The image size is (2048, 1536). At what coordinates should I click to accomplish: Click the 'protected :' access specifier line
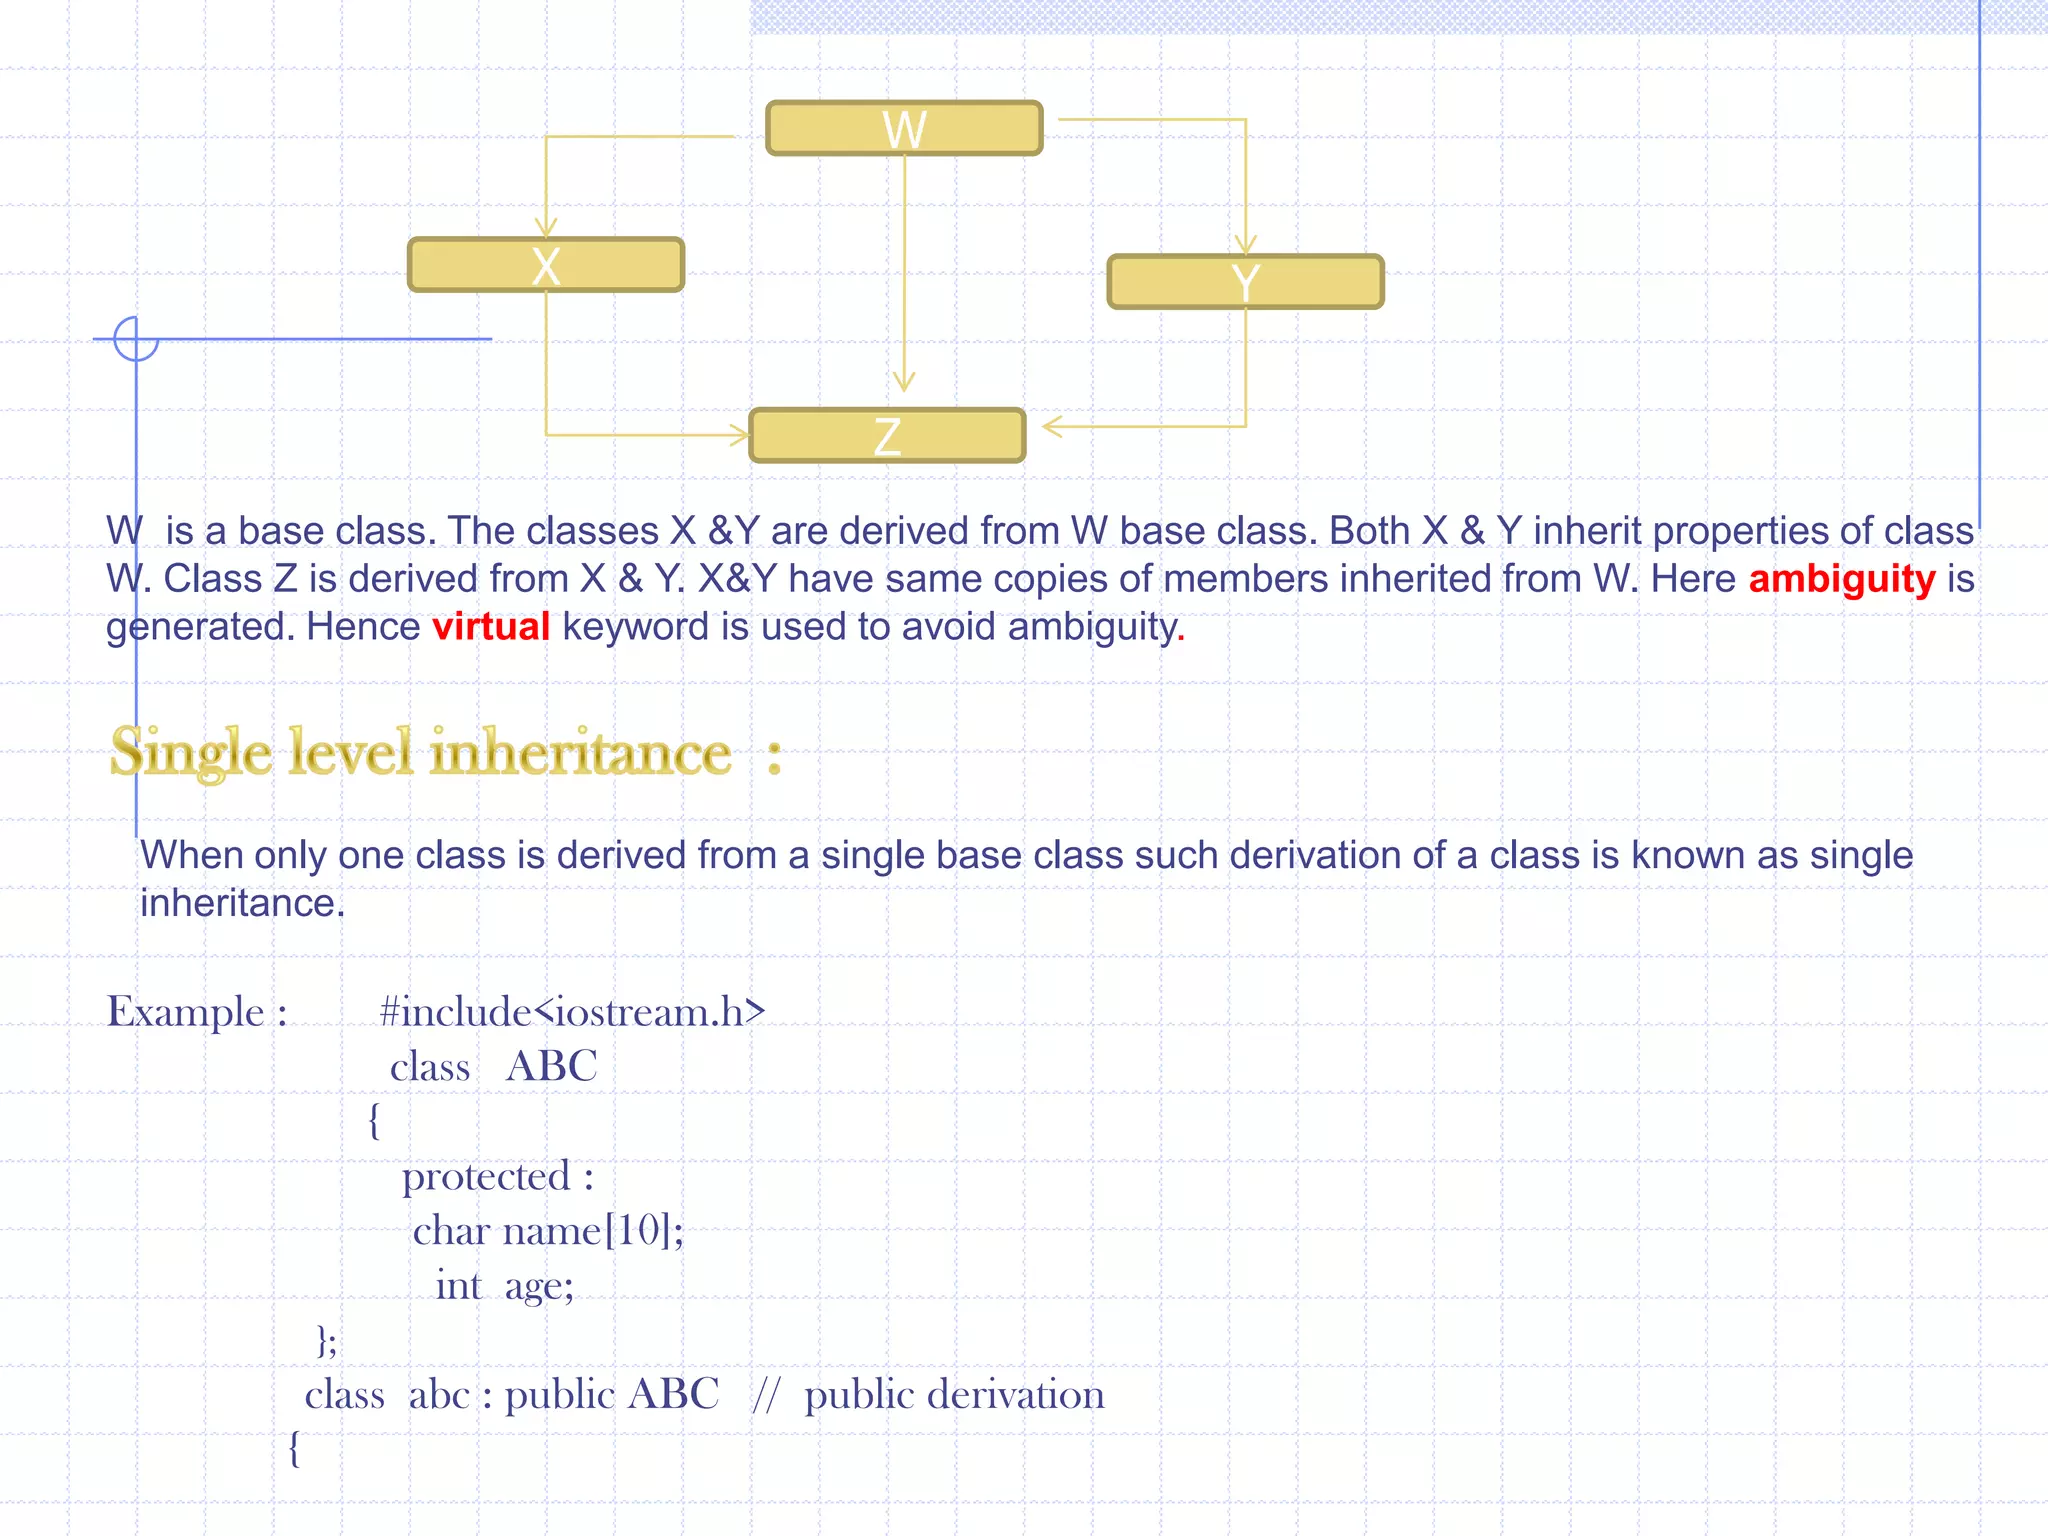pyautogui.click(x=497, y=1177)
